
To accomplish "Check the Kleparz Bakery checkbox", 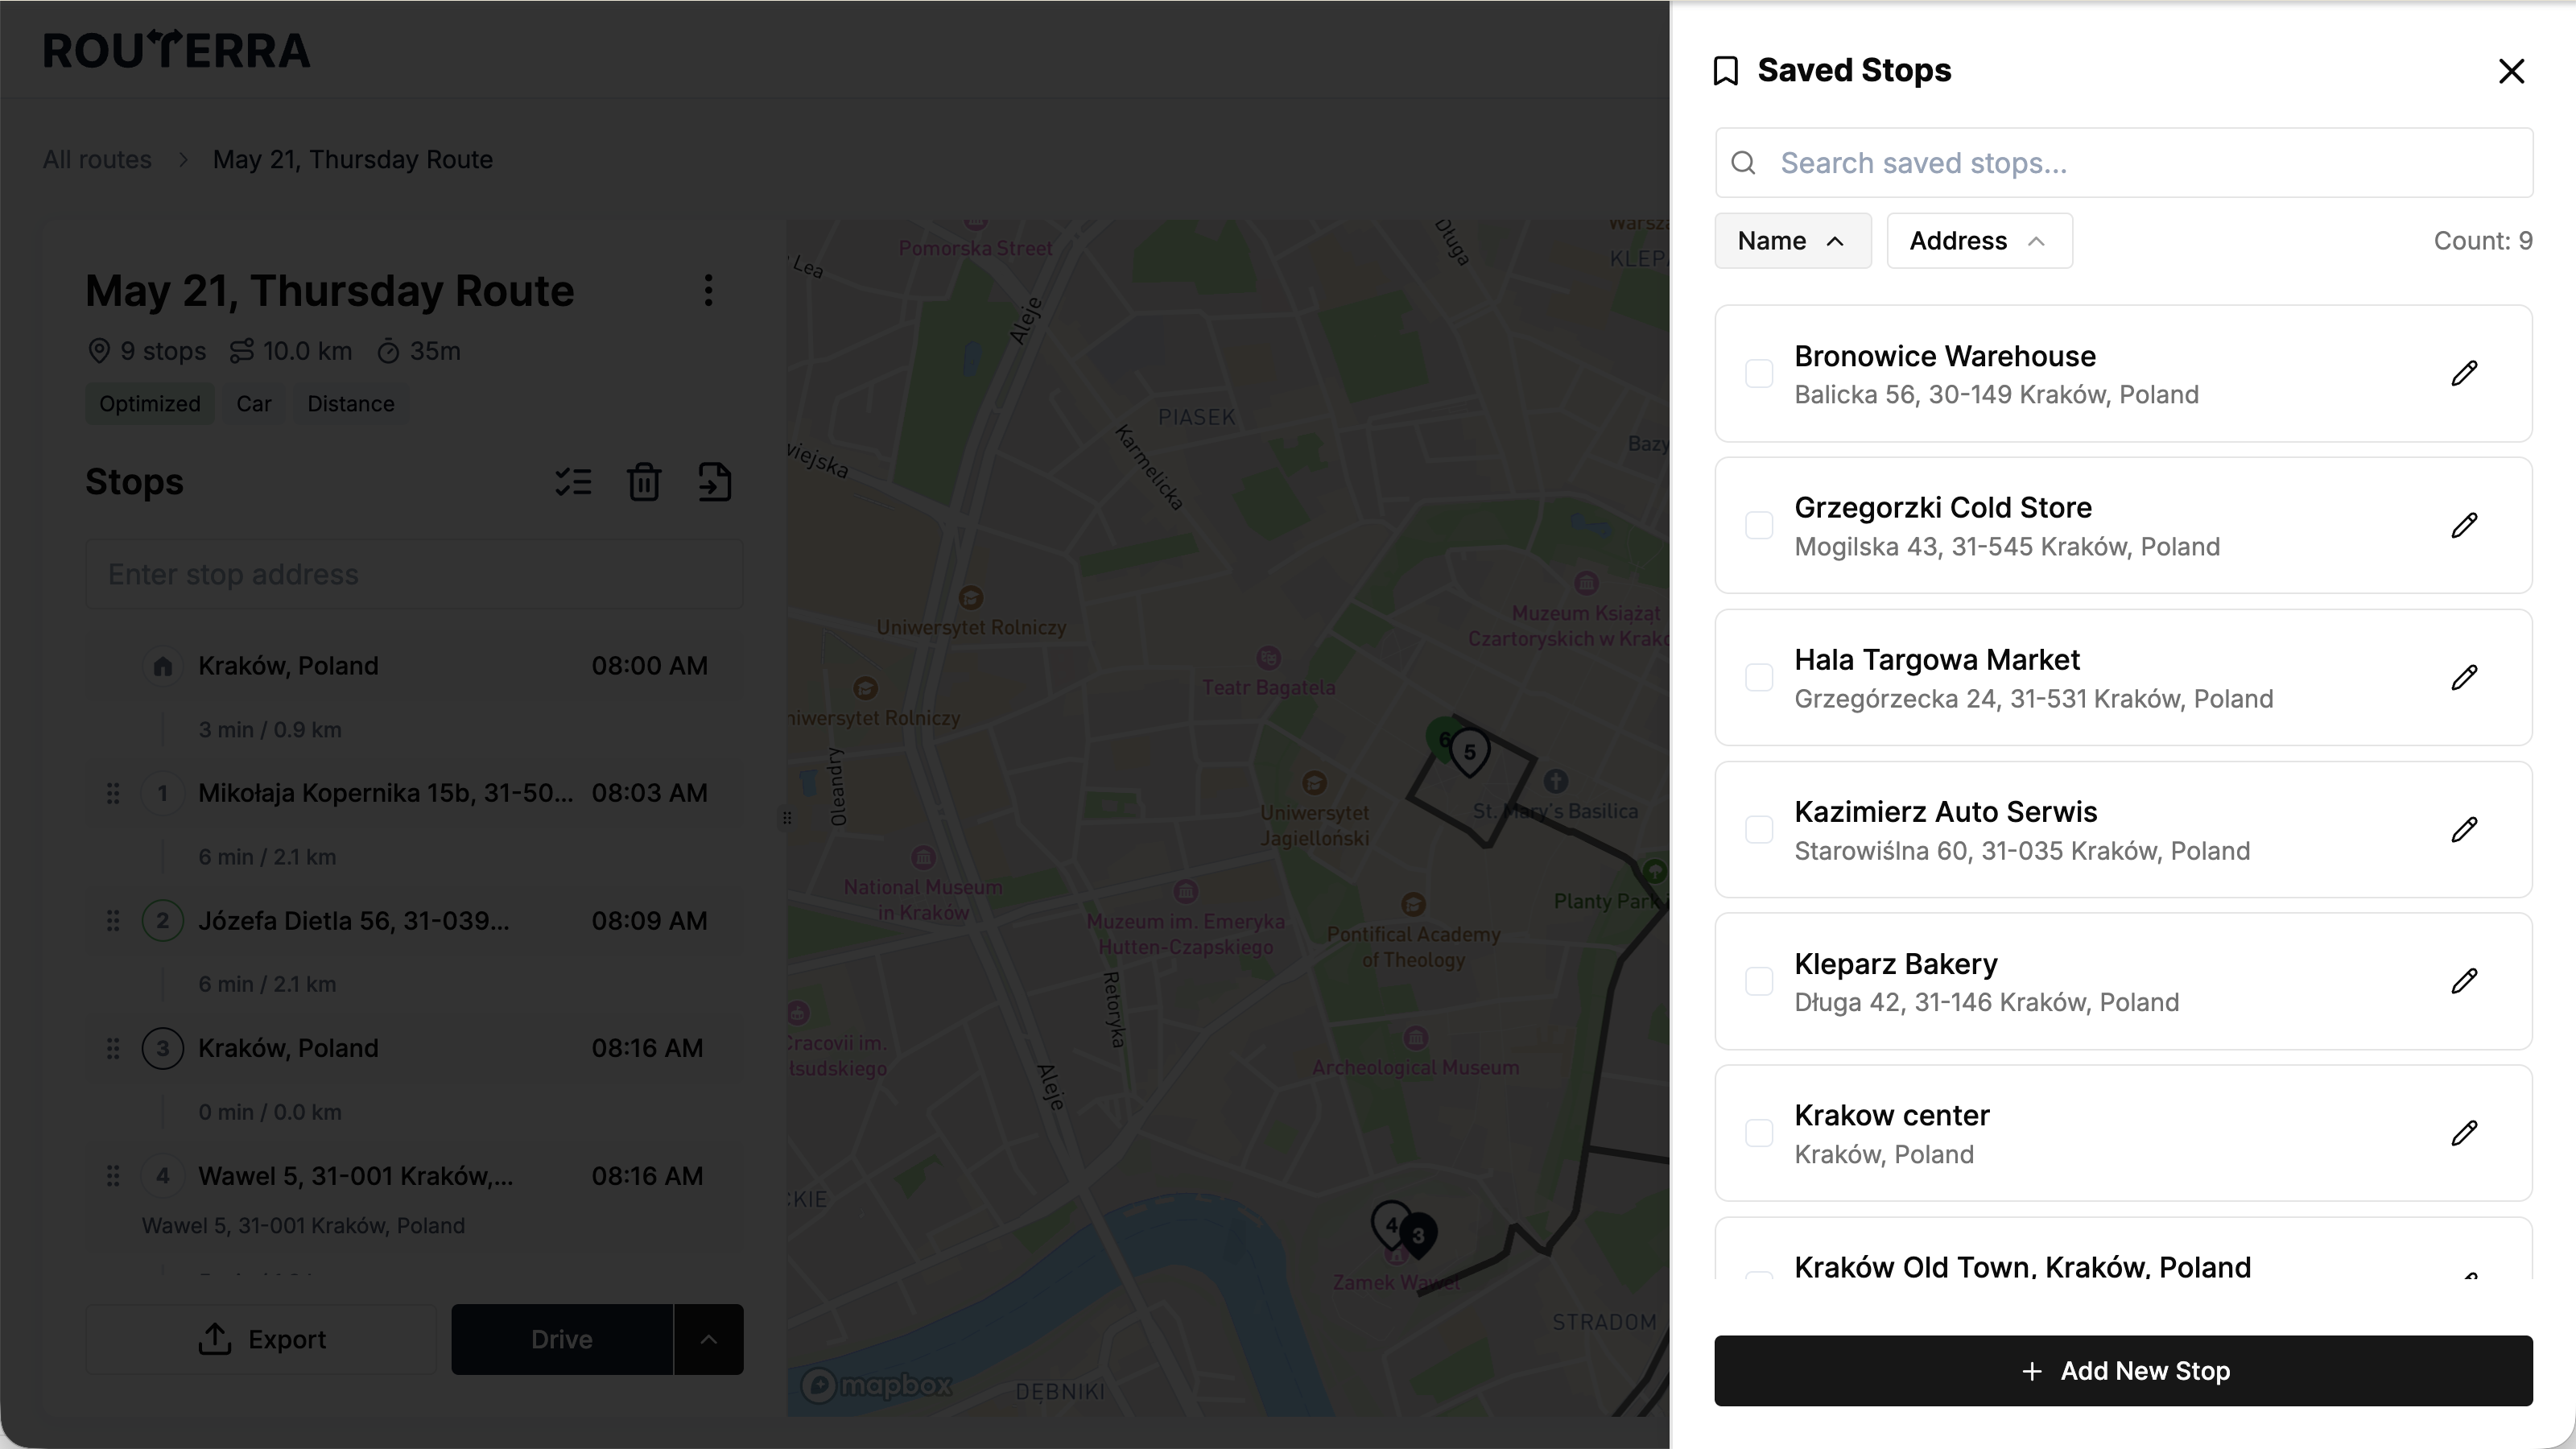I will coord(1759,981).
